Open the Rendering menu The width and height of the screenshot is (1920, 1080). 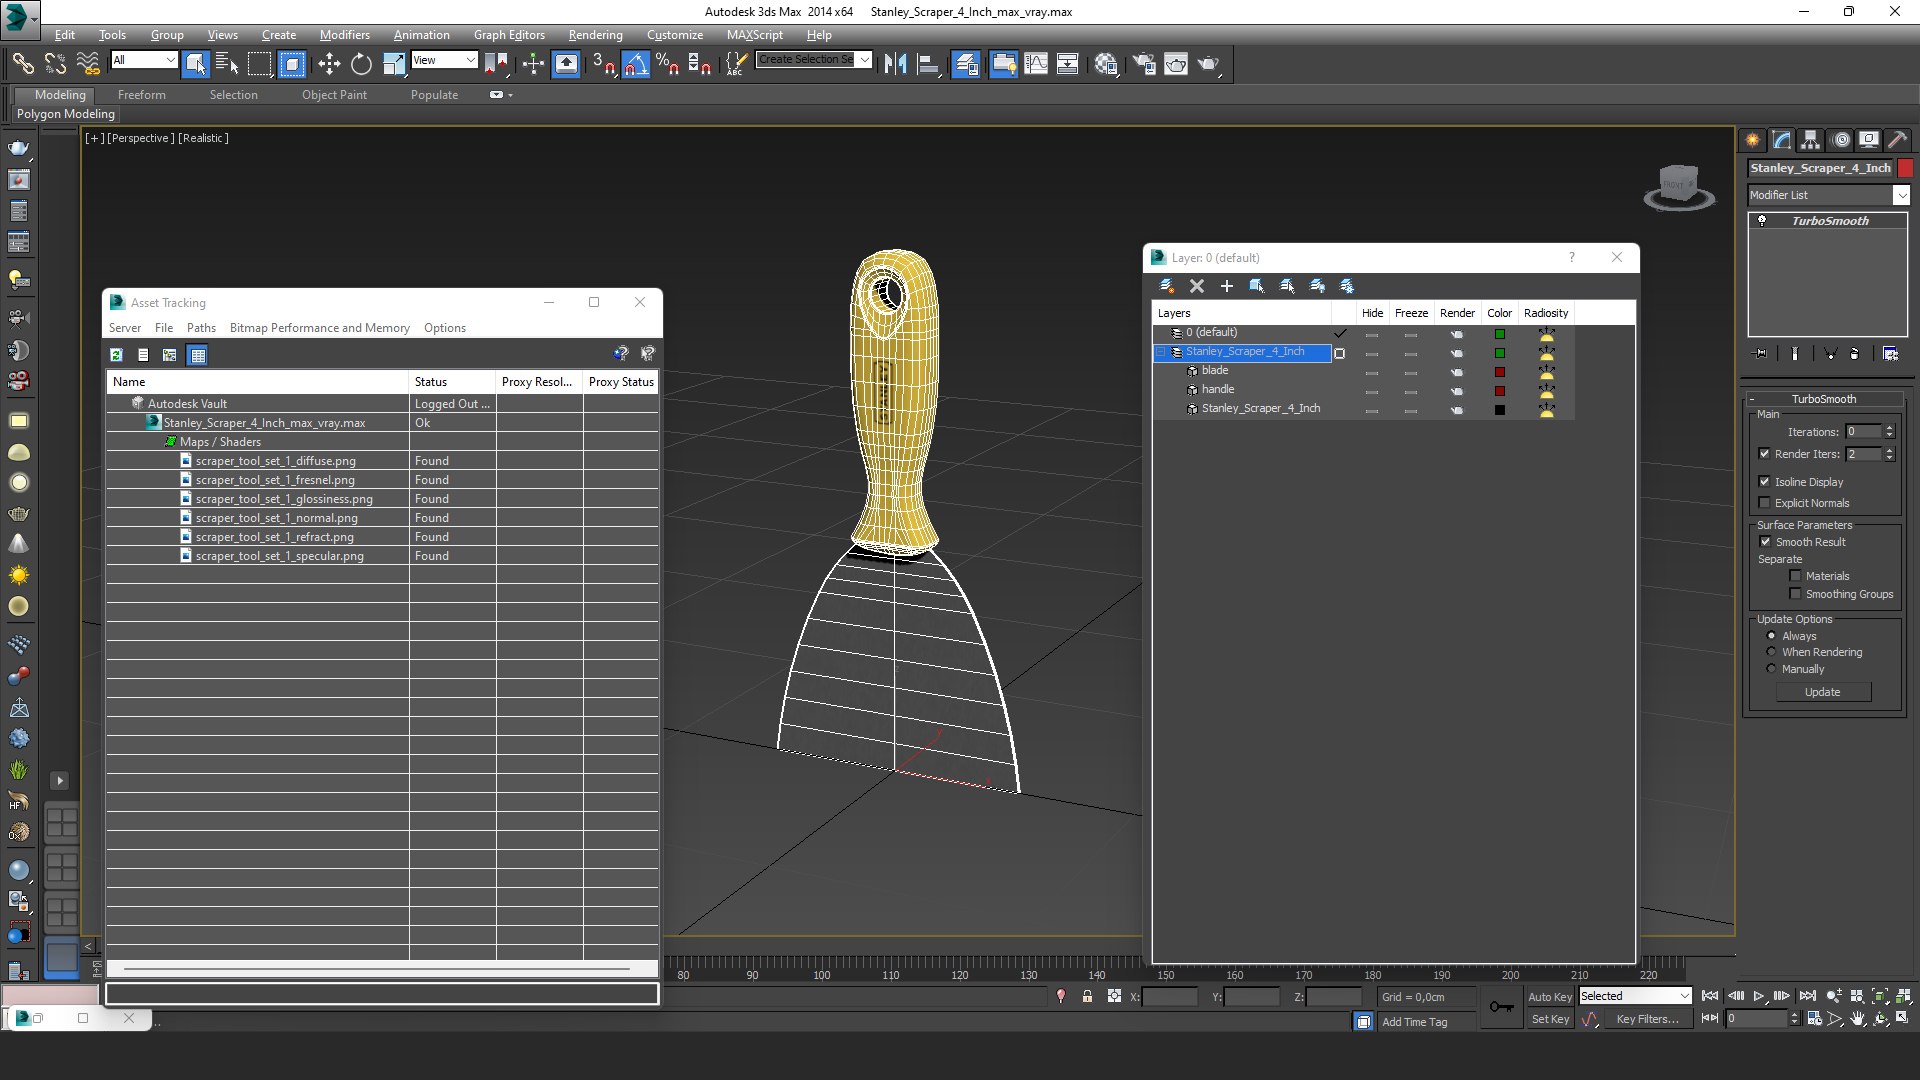pyautogui.click(x=595, y=34)
